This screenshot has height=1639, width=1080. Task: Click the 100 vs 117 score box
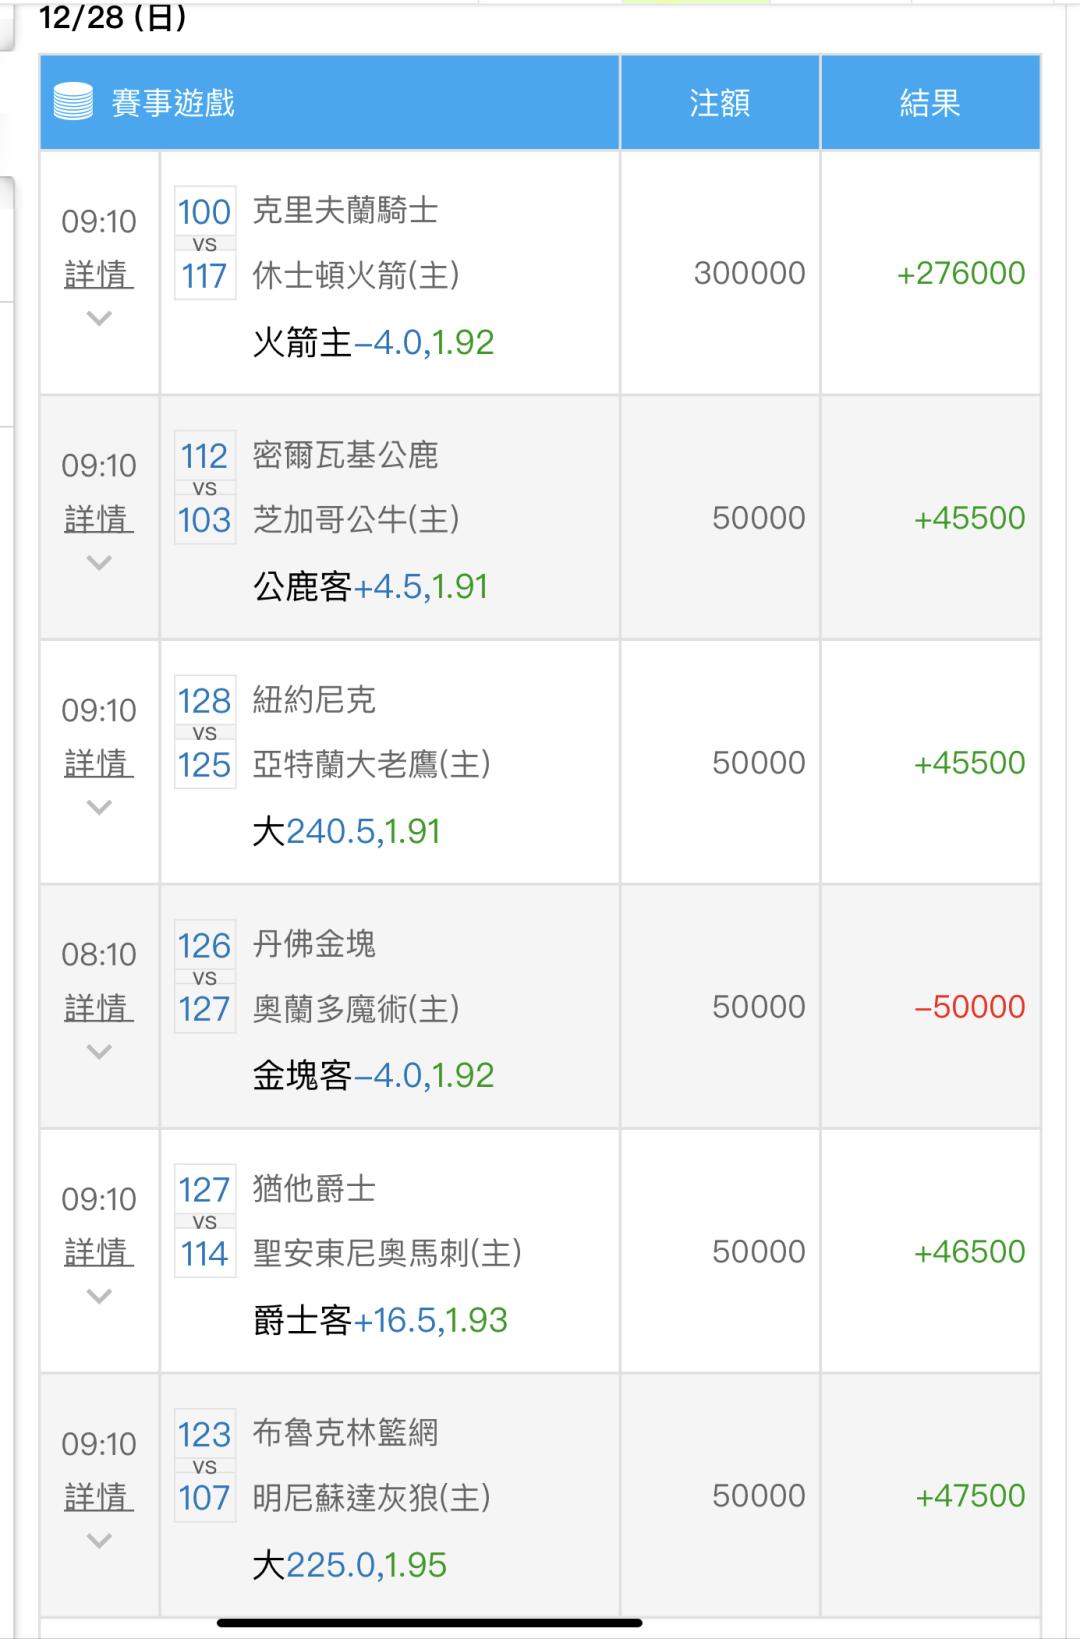click(x=205, y=243)
